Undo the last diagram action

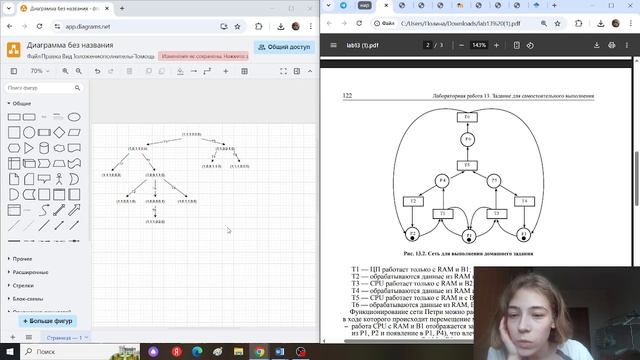(x=97, y=71)
